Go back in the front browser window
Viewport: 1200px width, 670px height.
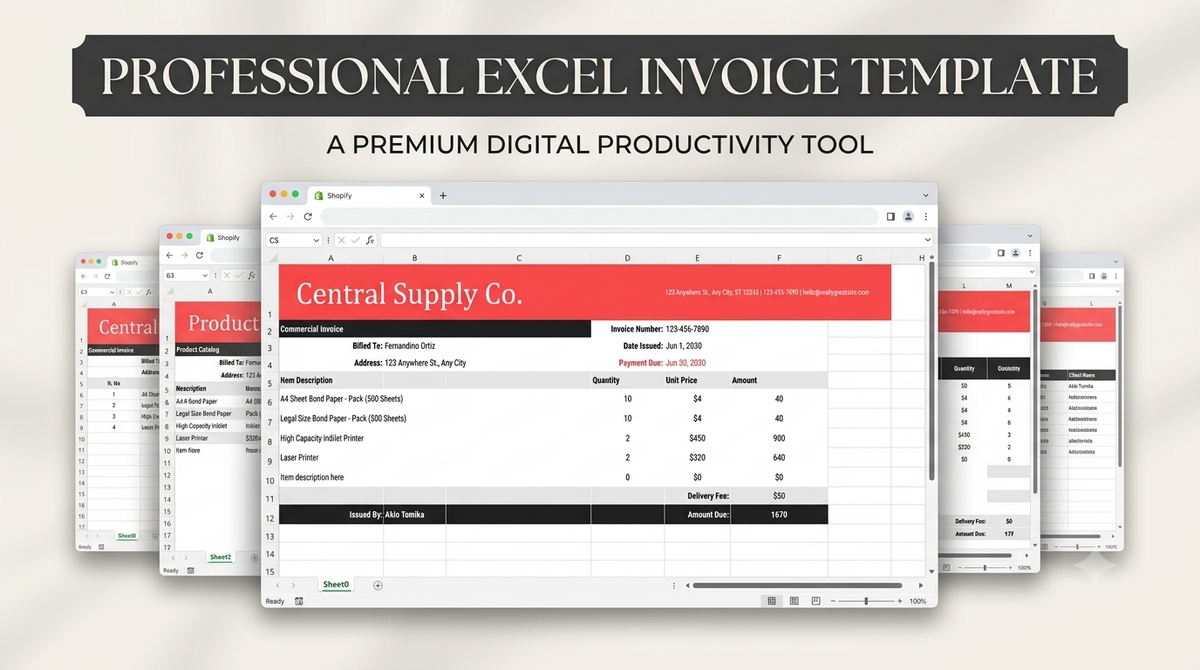coord(273,216)
